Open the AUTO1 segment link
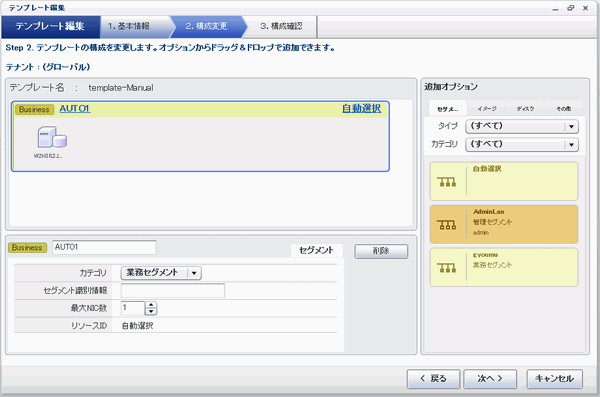Screen dimensions: 600x397 coord(75,109)
